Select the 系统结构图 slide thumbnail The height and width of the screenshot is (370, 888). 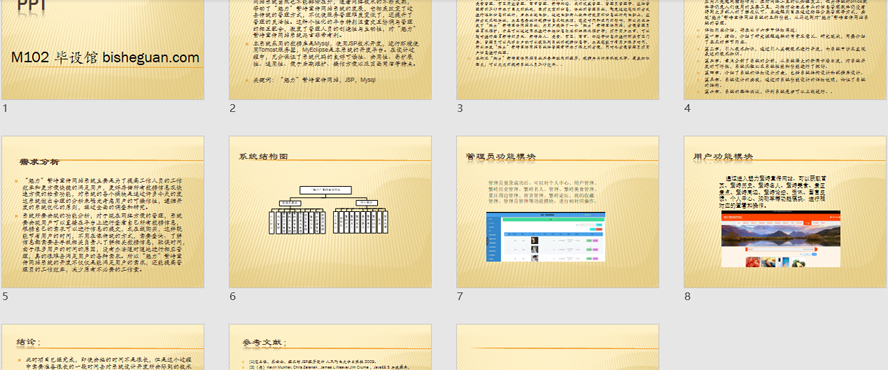(330, 212)
